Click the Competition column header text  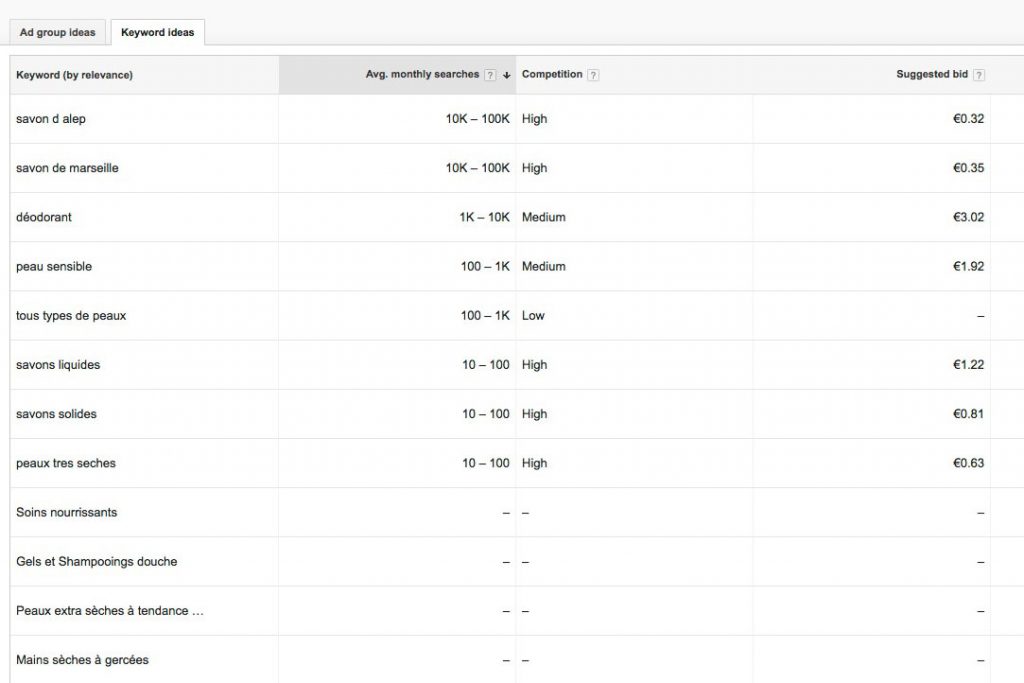pos(552,74)
